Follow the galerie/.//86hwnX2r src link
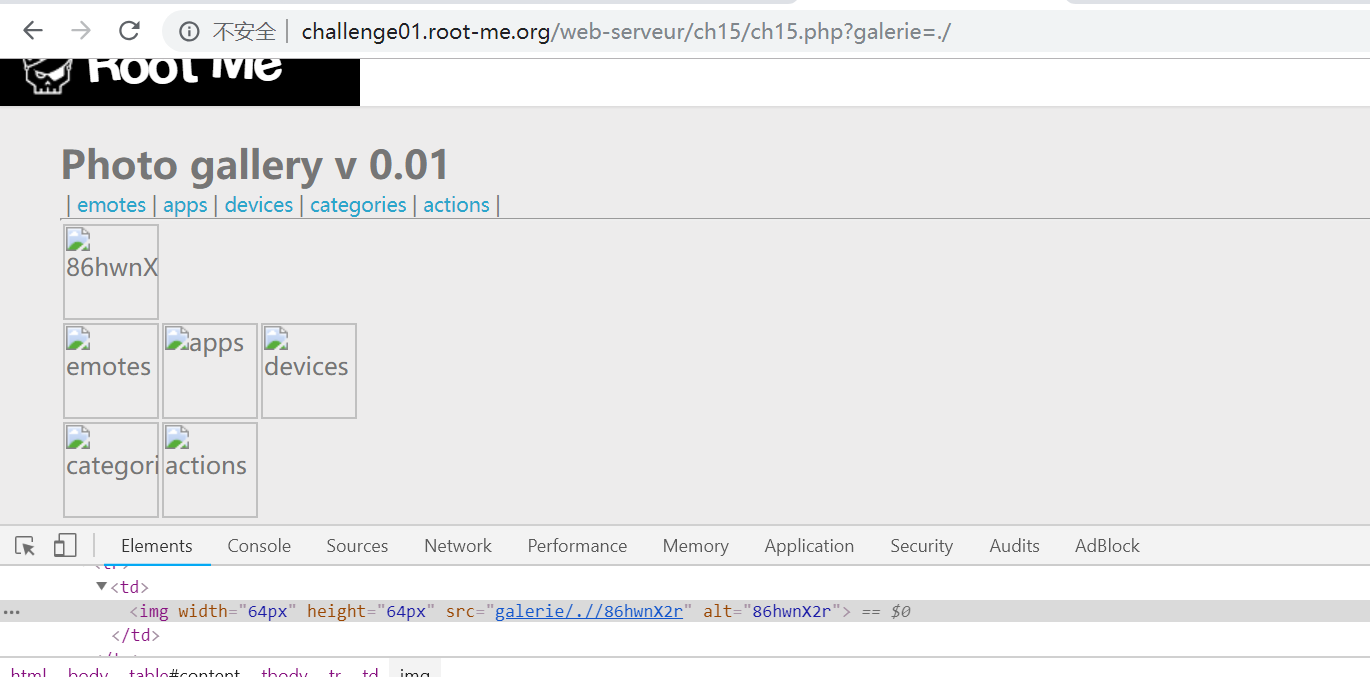This screenshot has height=677, width=1370. pyautogui.click(x=588, y=611)
